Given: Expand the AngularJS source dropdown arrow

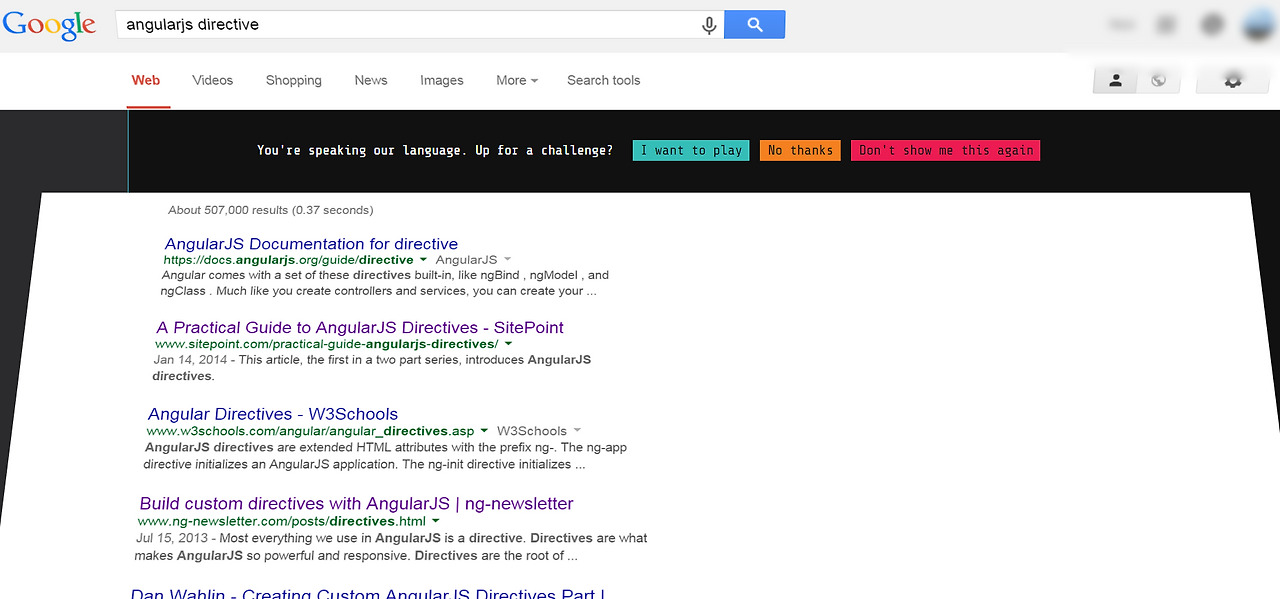Looking at the screenshot, I should (507, 260).
